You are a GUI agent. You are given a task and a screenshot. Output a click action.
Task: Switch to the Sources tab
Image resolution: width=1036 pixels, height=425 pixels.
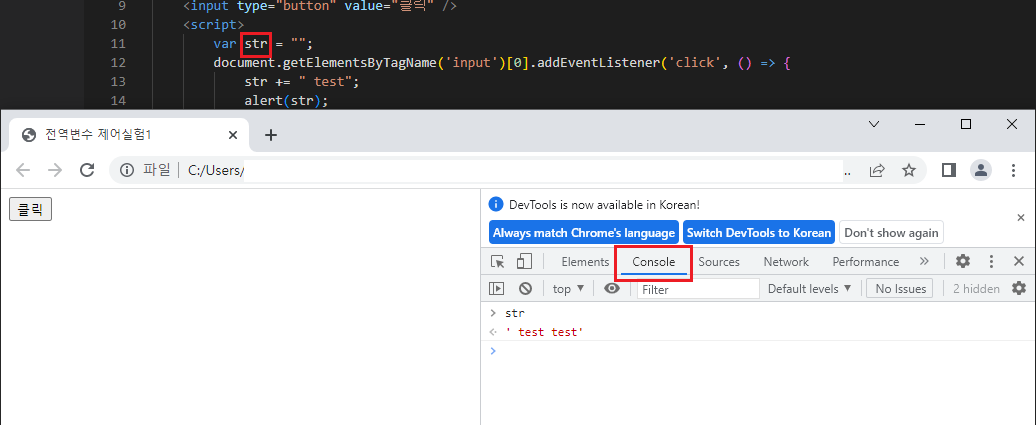(x=719, y=262)
